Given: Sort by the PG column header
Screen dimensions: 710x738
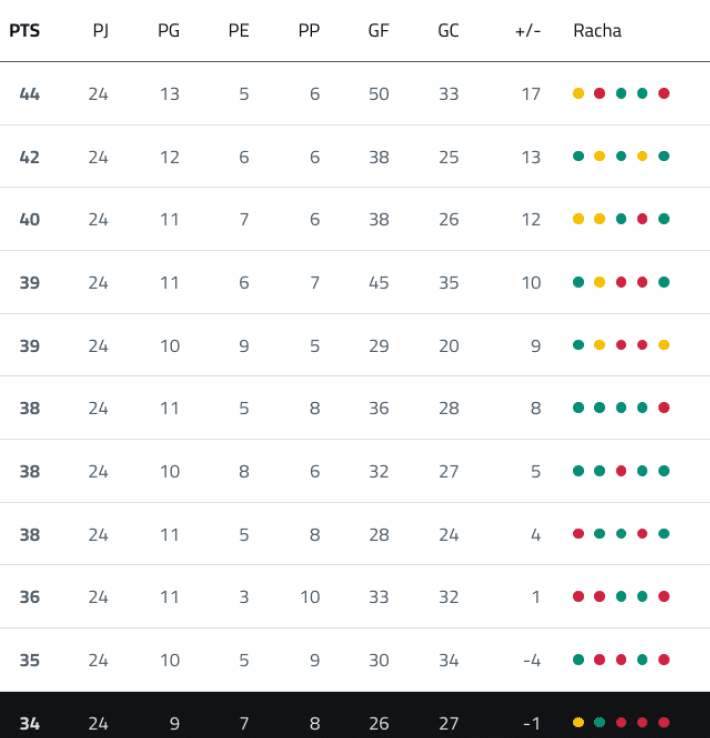Looking at the screenshot, I should click(169, 31).
